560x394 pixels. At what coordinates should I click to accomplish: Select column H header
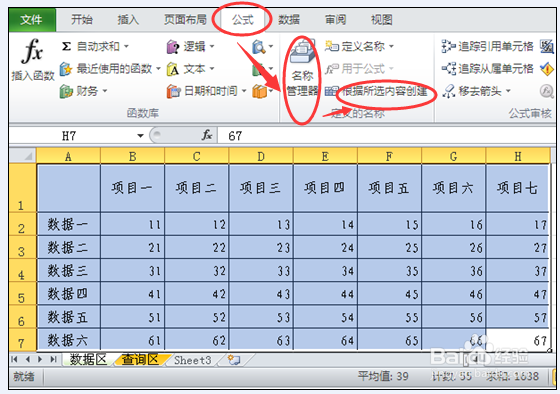(518, 156)
